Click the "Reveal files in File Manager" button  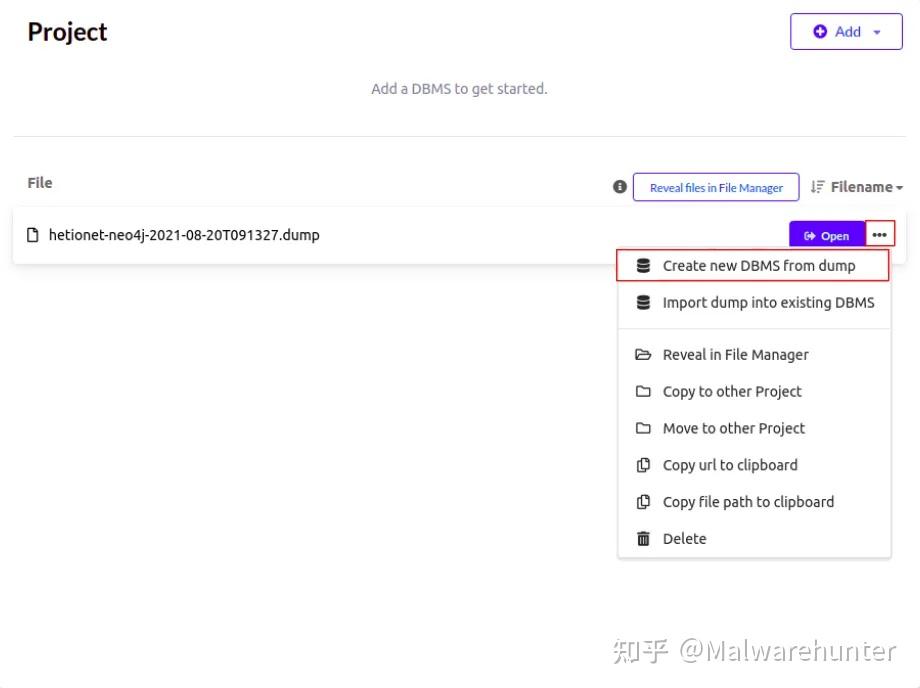click(x=716, y=187)
